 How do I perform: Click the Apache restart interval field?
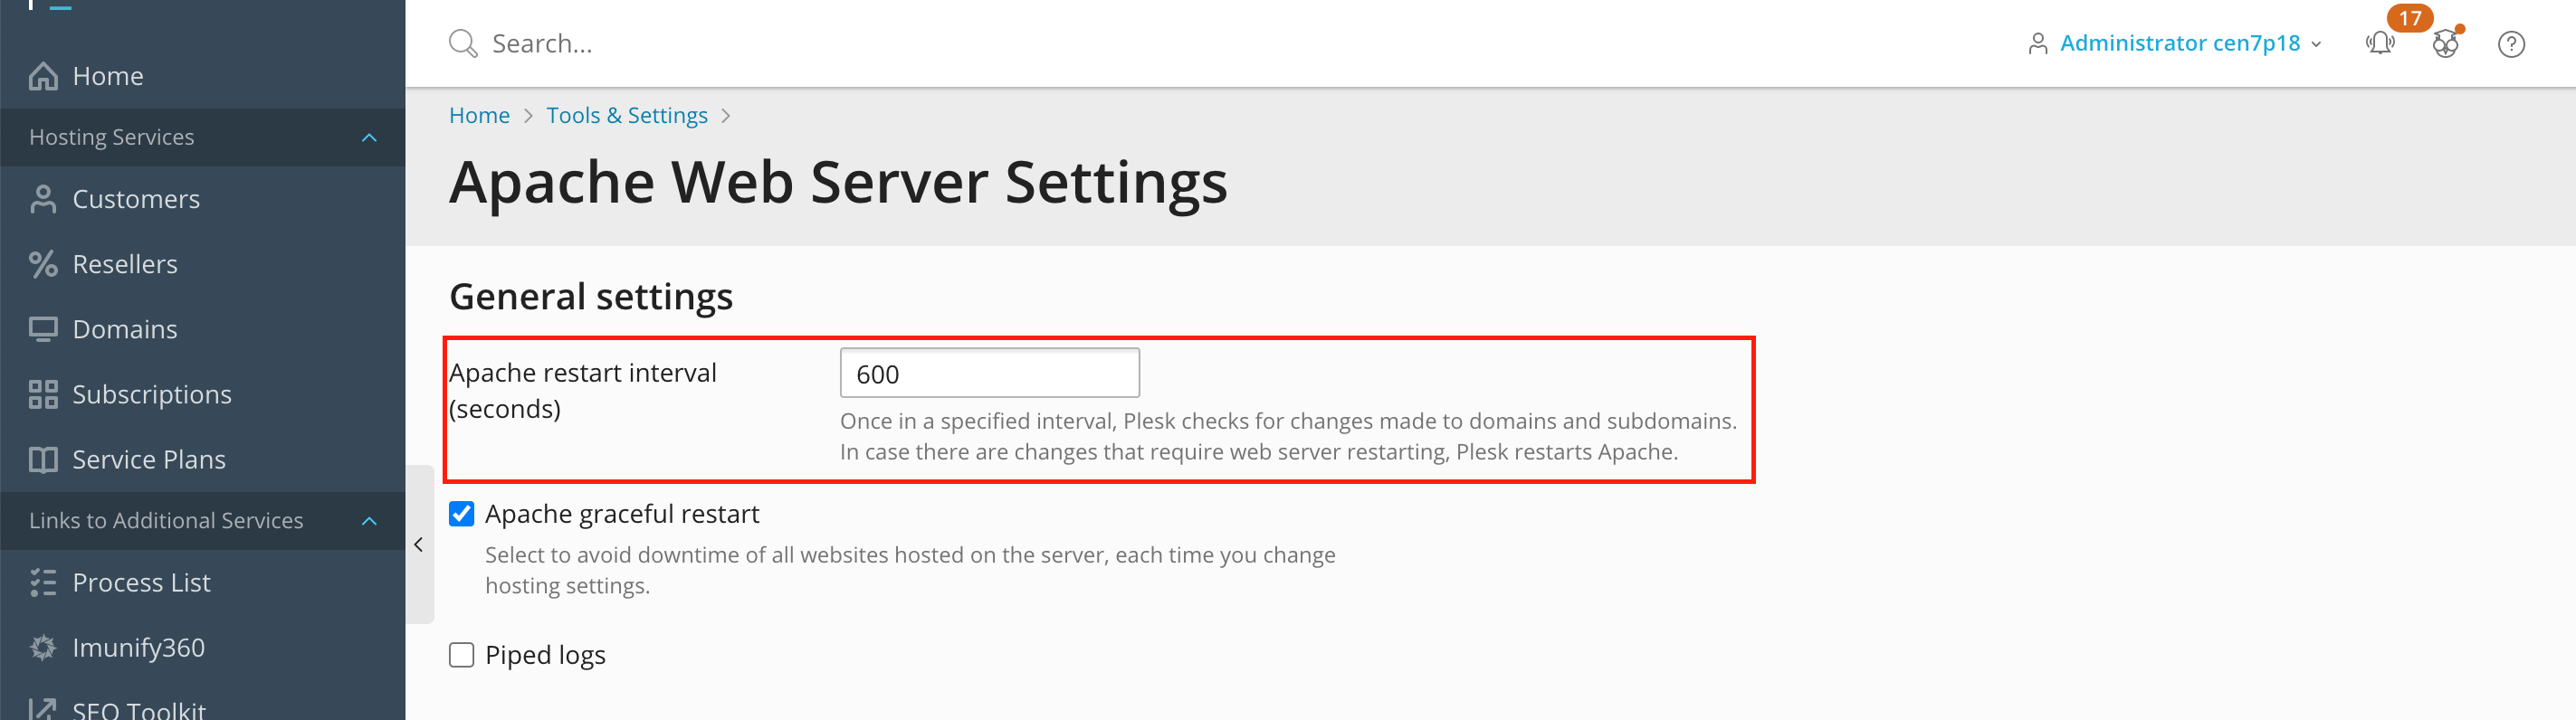(988, 374)
